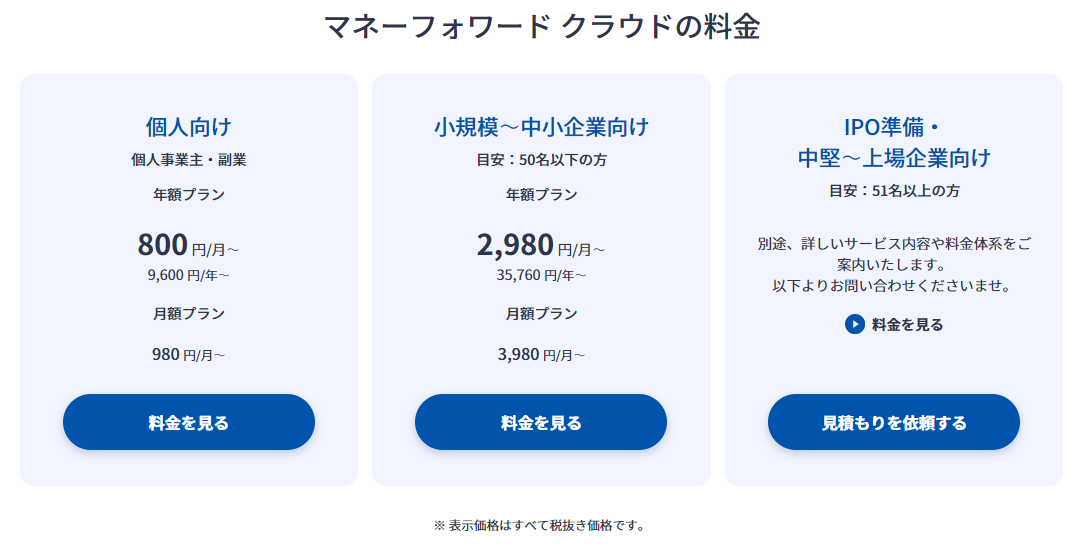Click the マネーフォワード クラウドの料金 page title
Image resolution: width=1083 pixels, height=555 pixels.
[x=541, y=26]
